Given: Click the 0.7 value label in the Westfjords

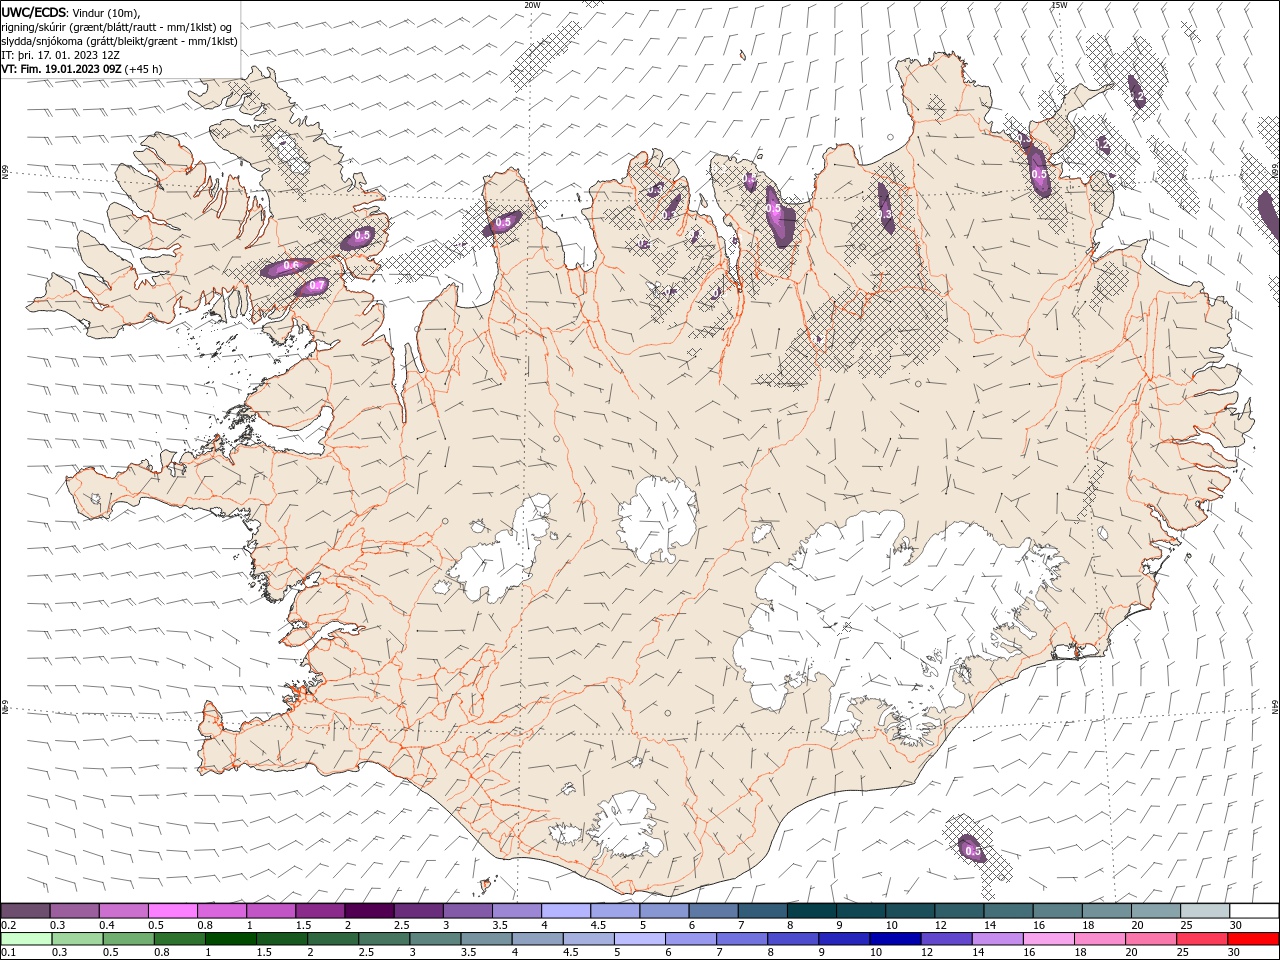Looking at the screenshot, I should (317, 285).
